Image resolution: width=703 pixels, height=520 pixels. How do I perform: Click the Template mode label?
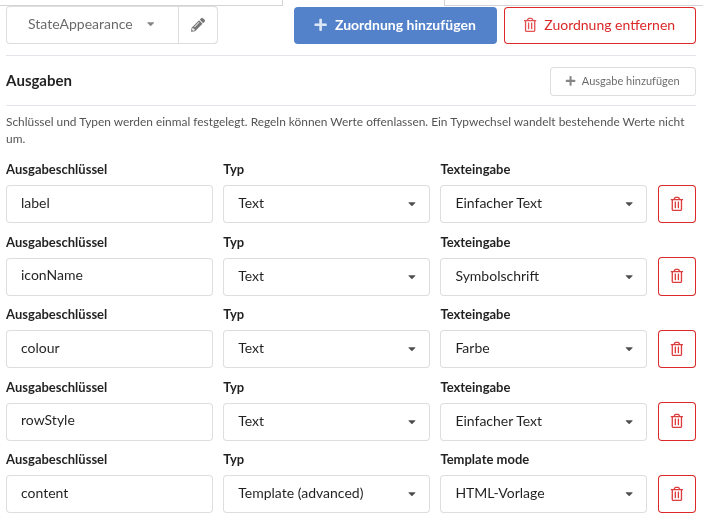(x=485, y=459)
